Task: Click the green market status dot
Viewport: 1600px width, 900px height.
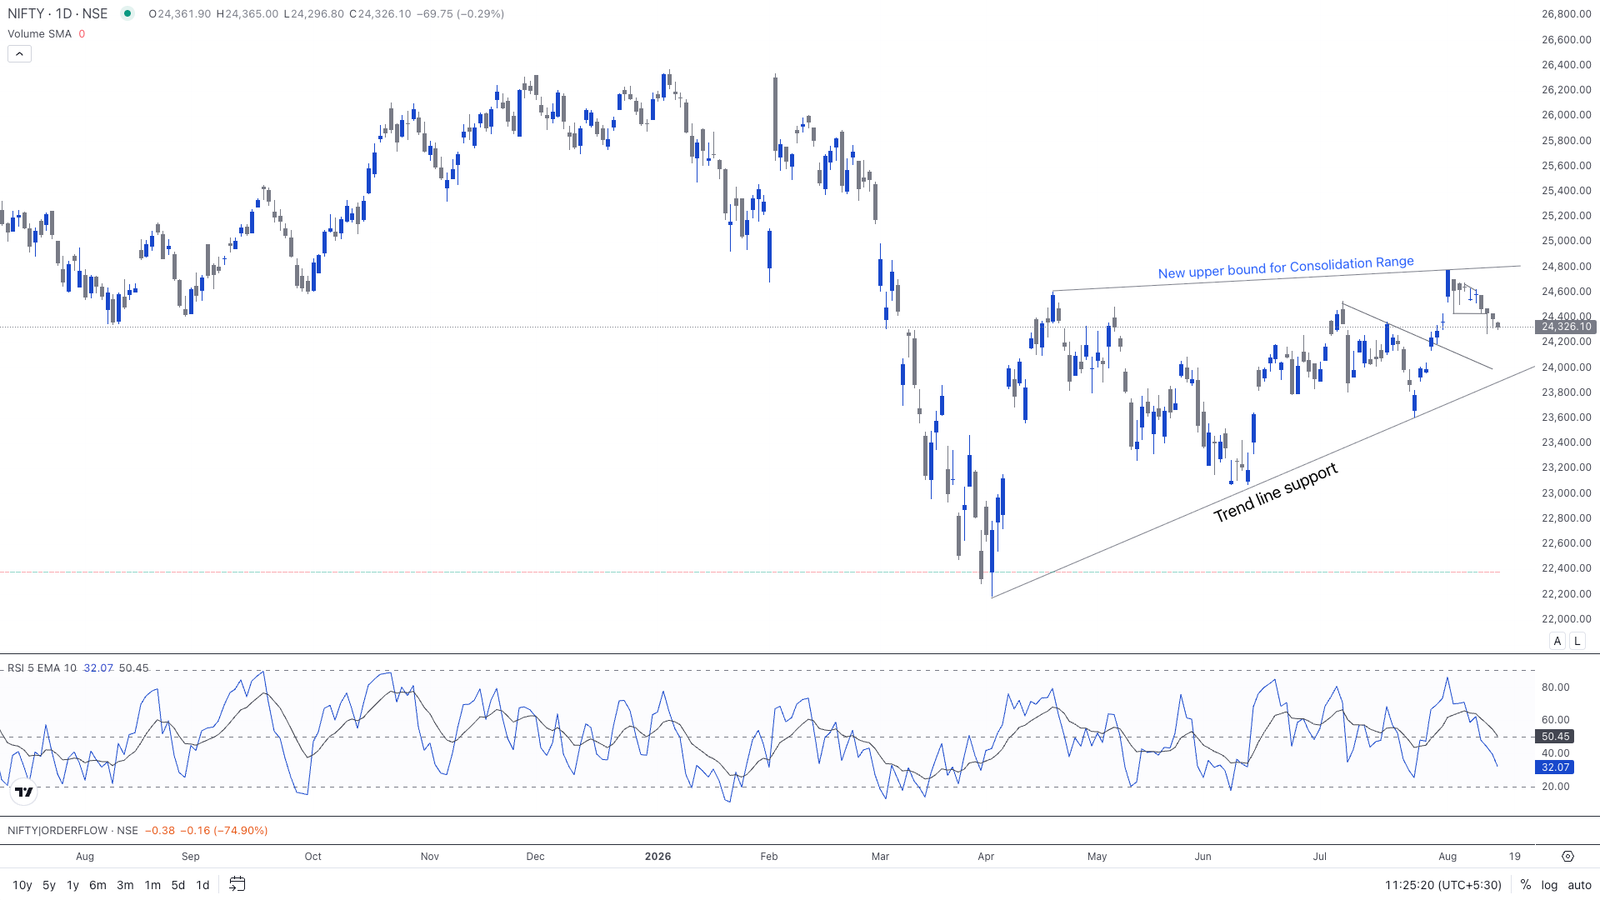Action: coord(127,14)
